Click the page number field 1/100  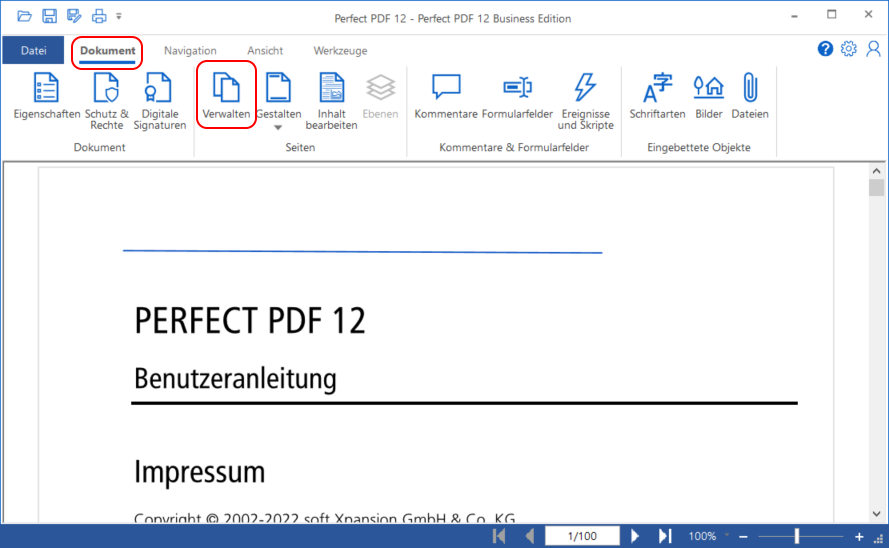coord(582,536)
